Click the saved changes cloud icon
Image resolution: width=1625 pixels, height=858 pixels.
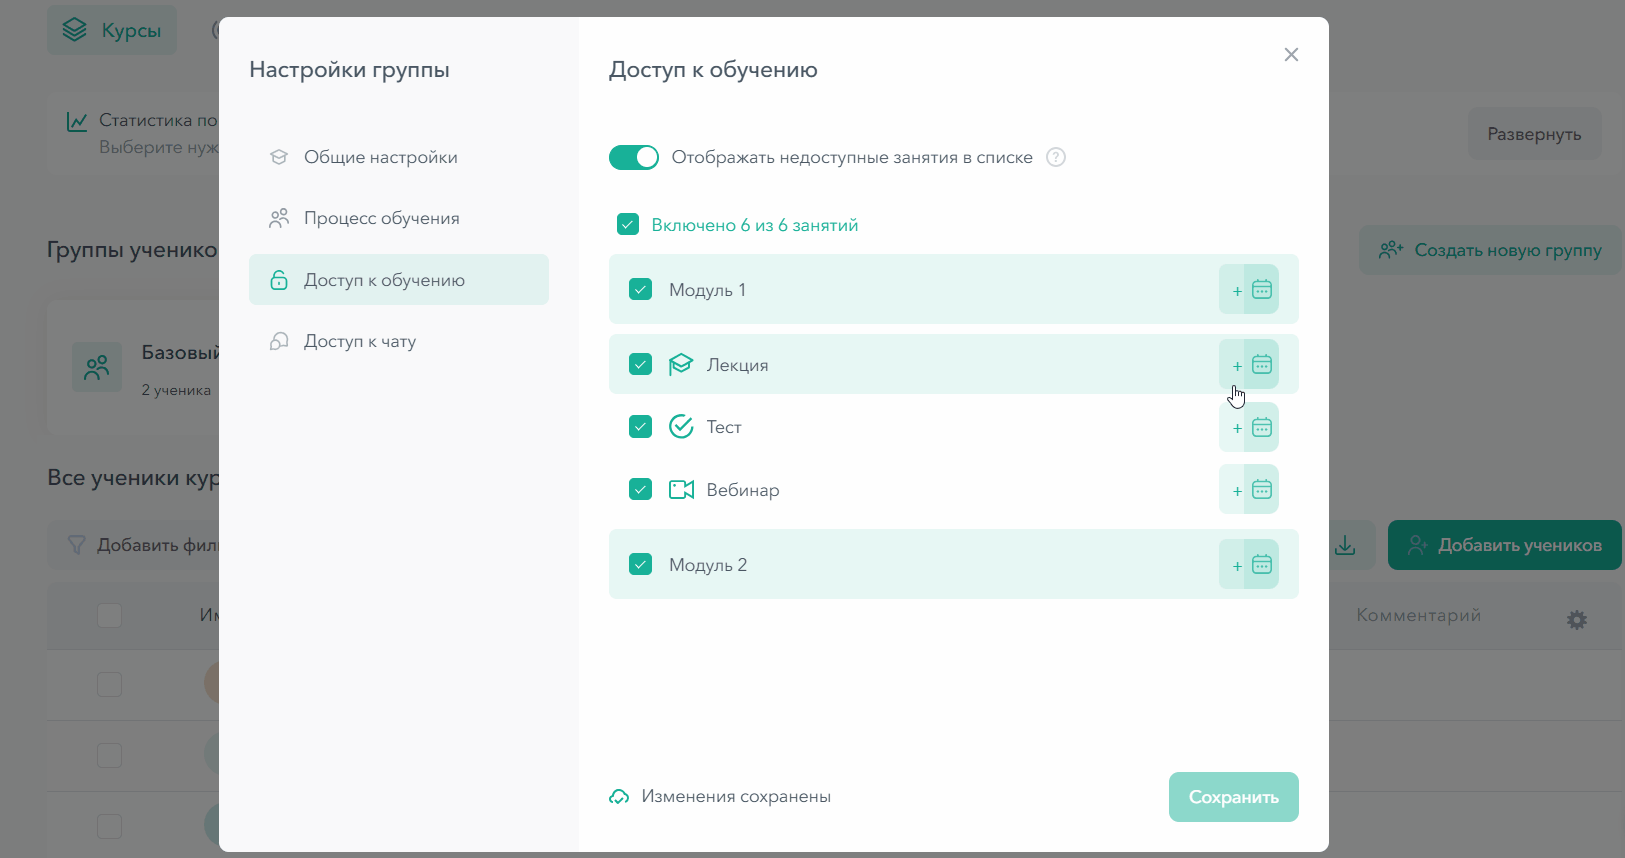tap(619, 797)
